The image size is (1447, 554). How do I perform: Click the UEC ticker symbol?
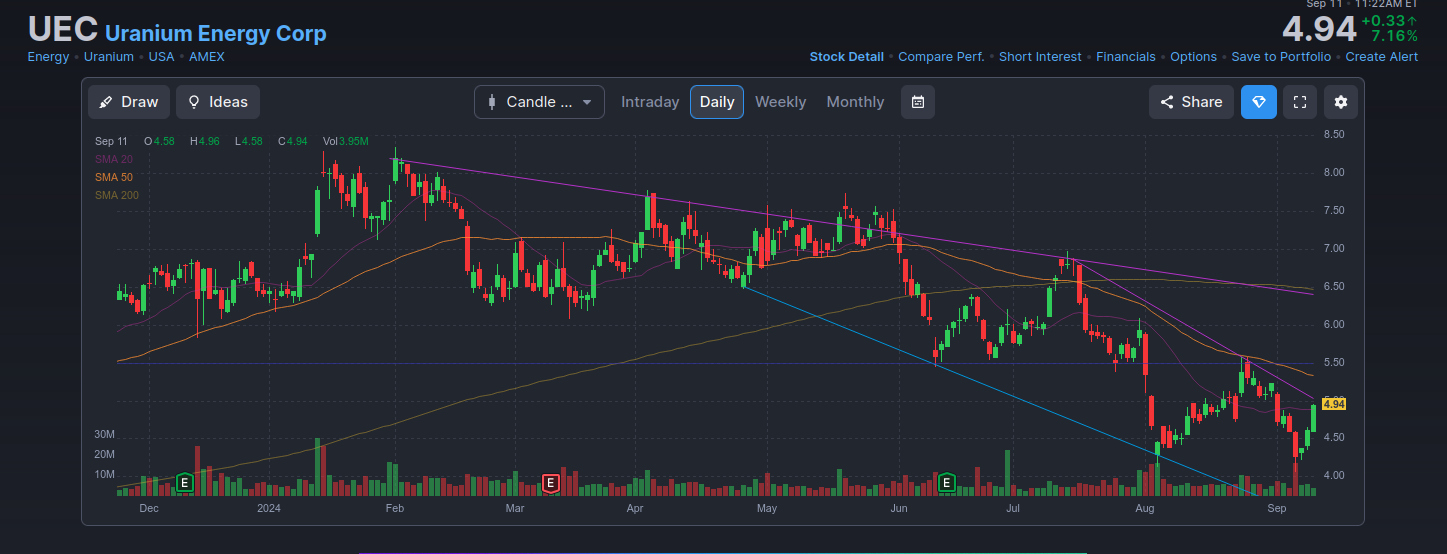point(63,29)
